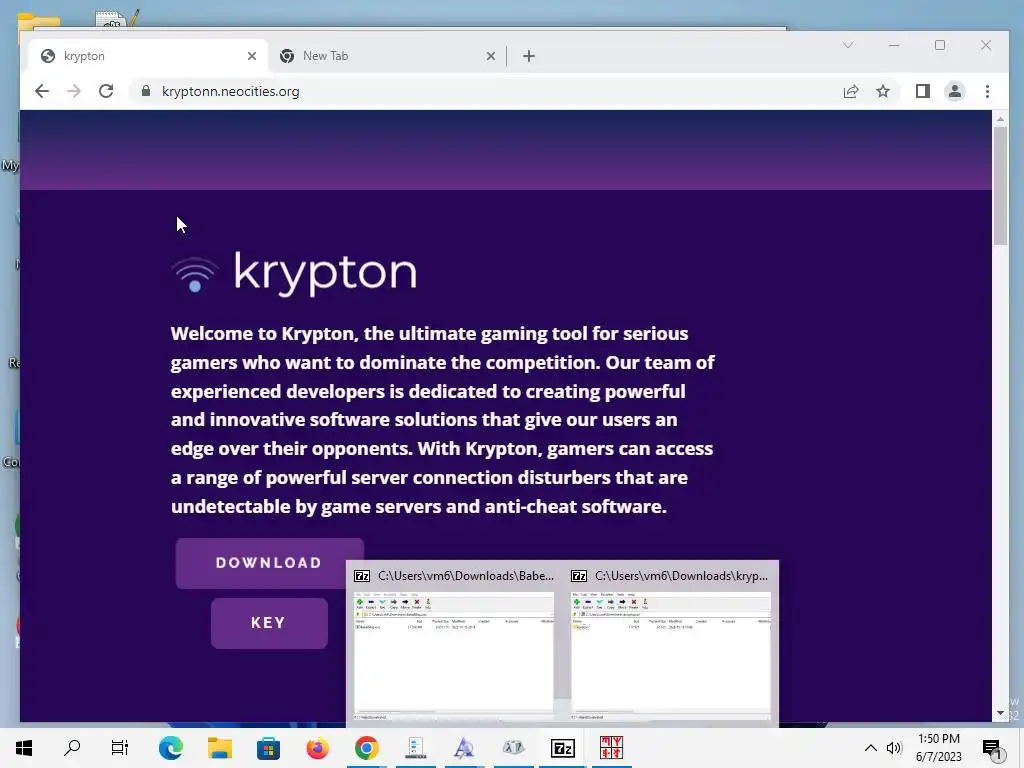Show hidden system tray icons
The height and width of the screenshot is (768, 1024).
tap(871, 748)
